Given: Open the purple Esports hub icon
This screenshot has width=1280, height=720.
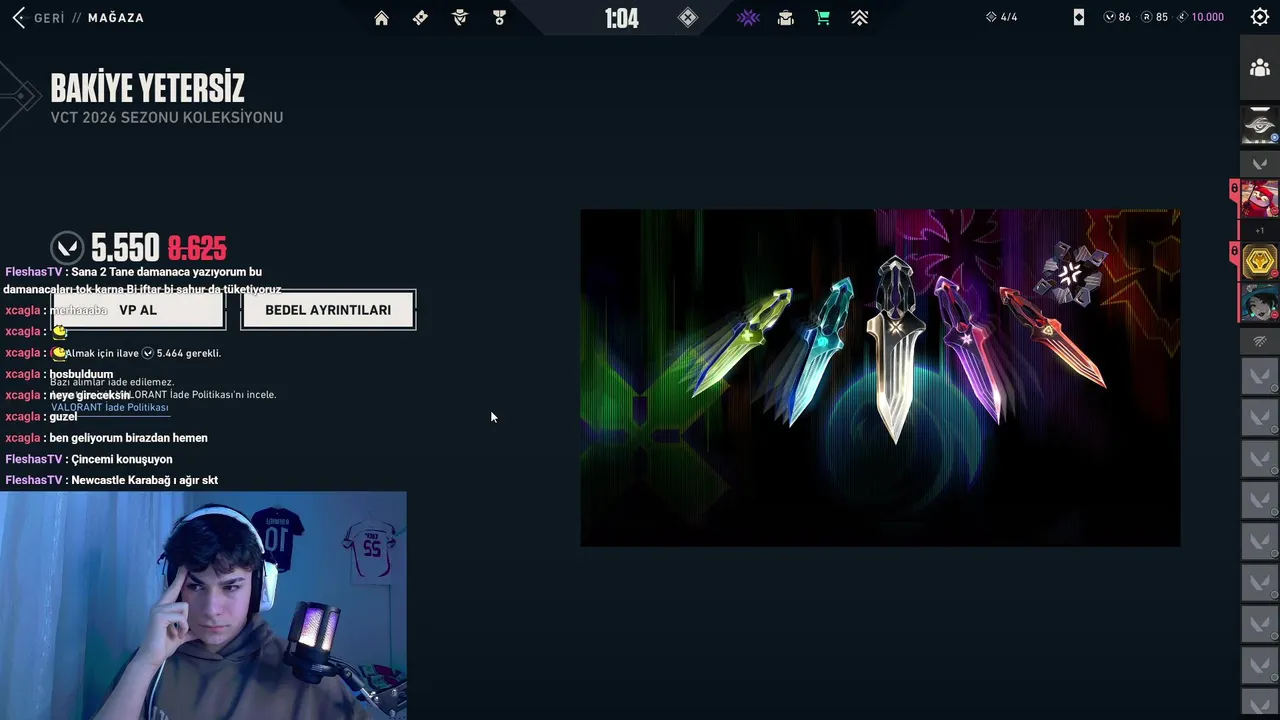Looking at the screenshot, I should click(x=748, y=17).
